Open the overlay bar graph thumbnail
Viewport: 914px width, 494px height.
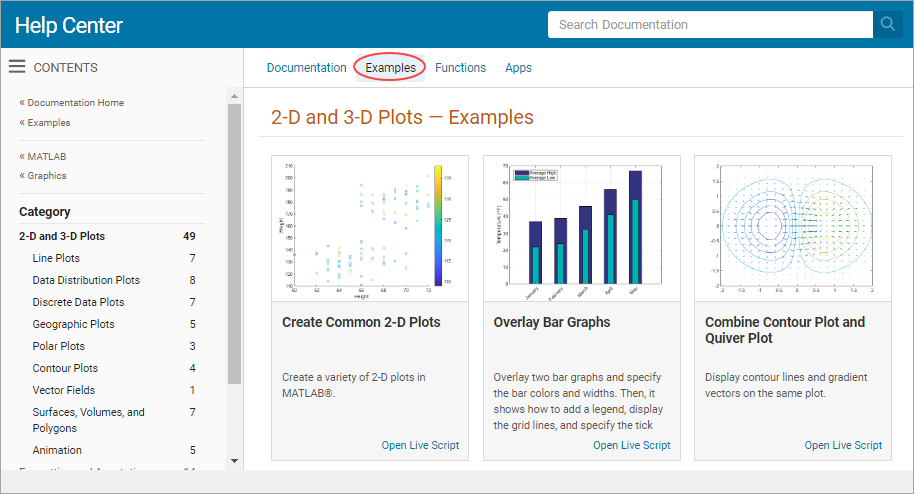pos(581,227)
